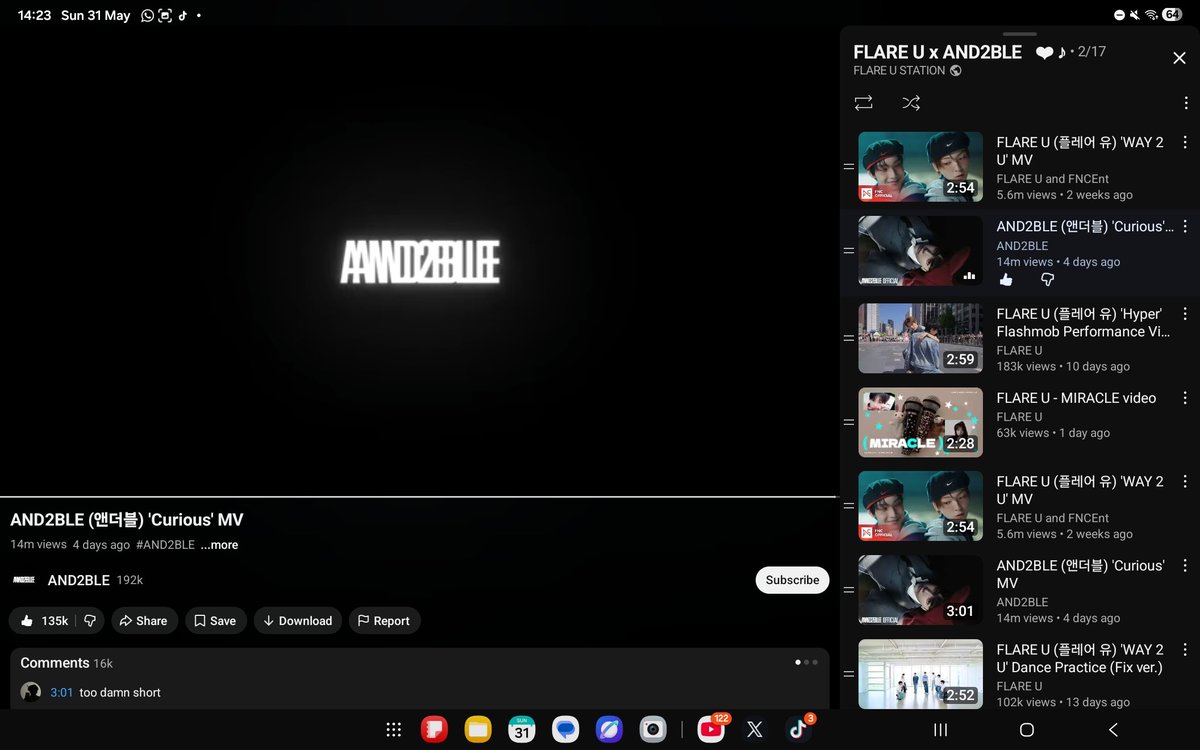This screenshot has height=750, width=1200.
Task: Dislike the currently playing playlist item
Action: (1047, 281)
